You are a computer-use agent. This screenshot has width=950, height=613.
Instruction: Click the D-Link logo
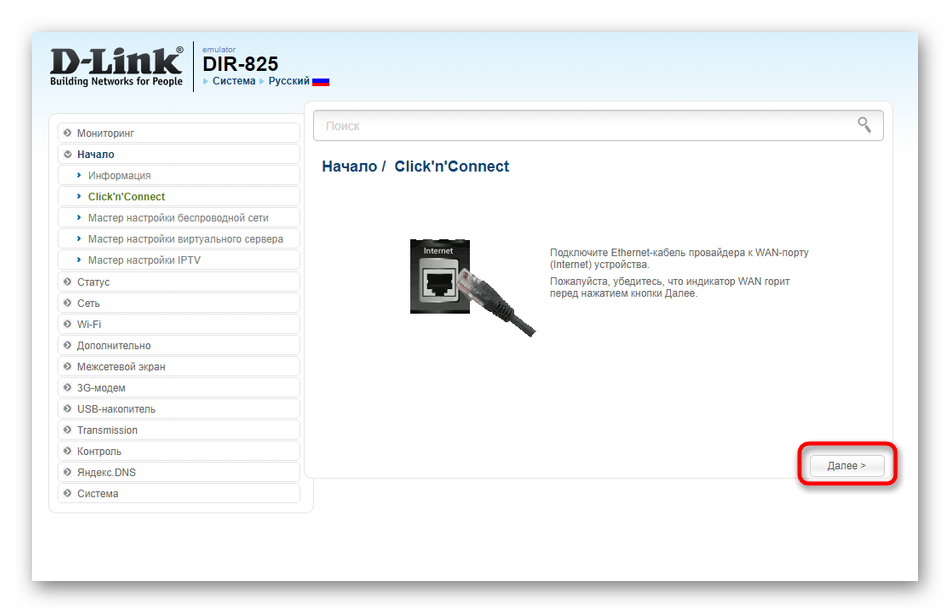click(116, 65)
